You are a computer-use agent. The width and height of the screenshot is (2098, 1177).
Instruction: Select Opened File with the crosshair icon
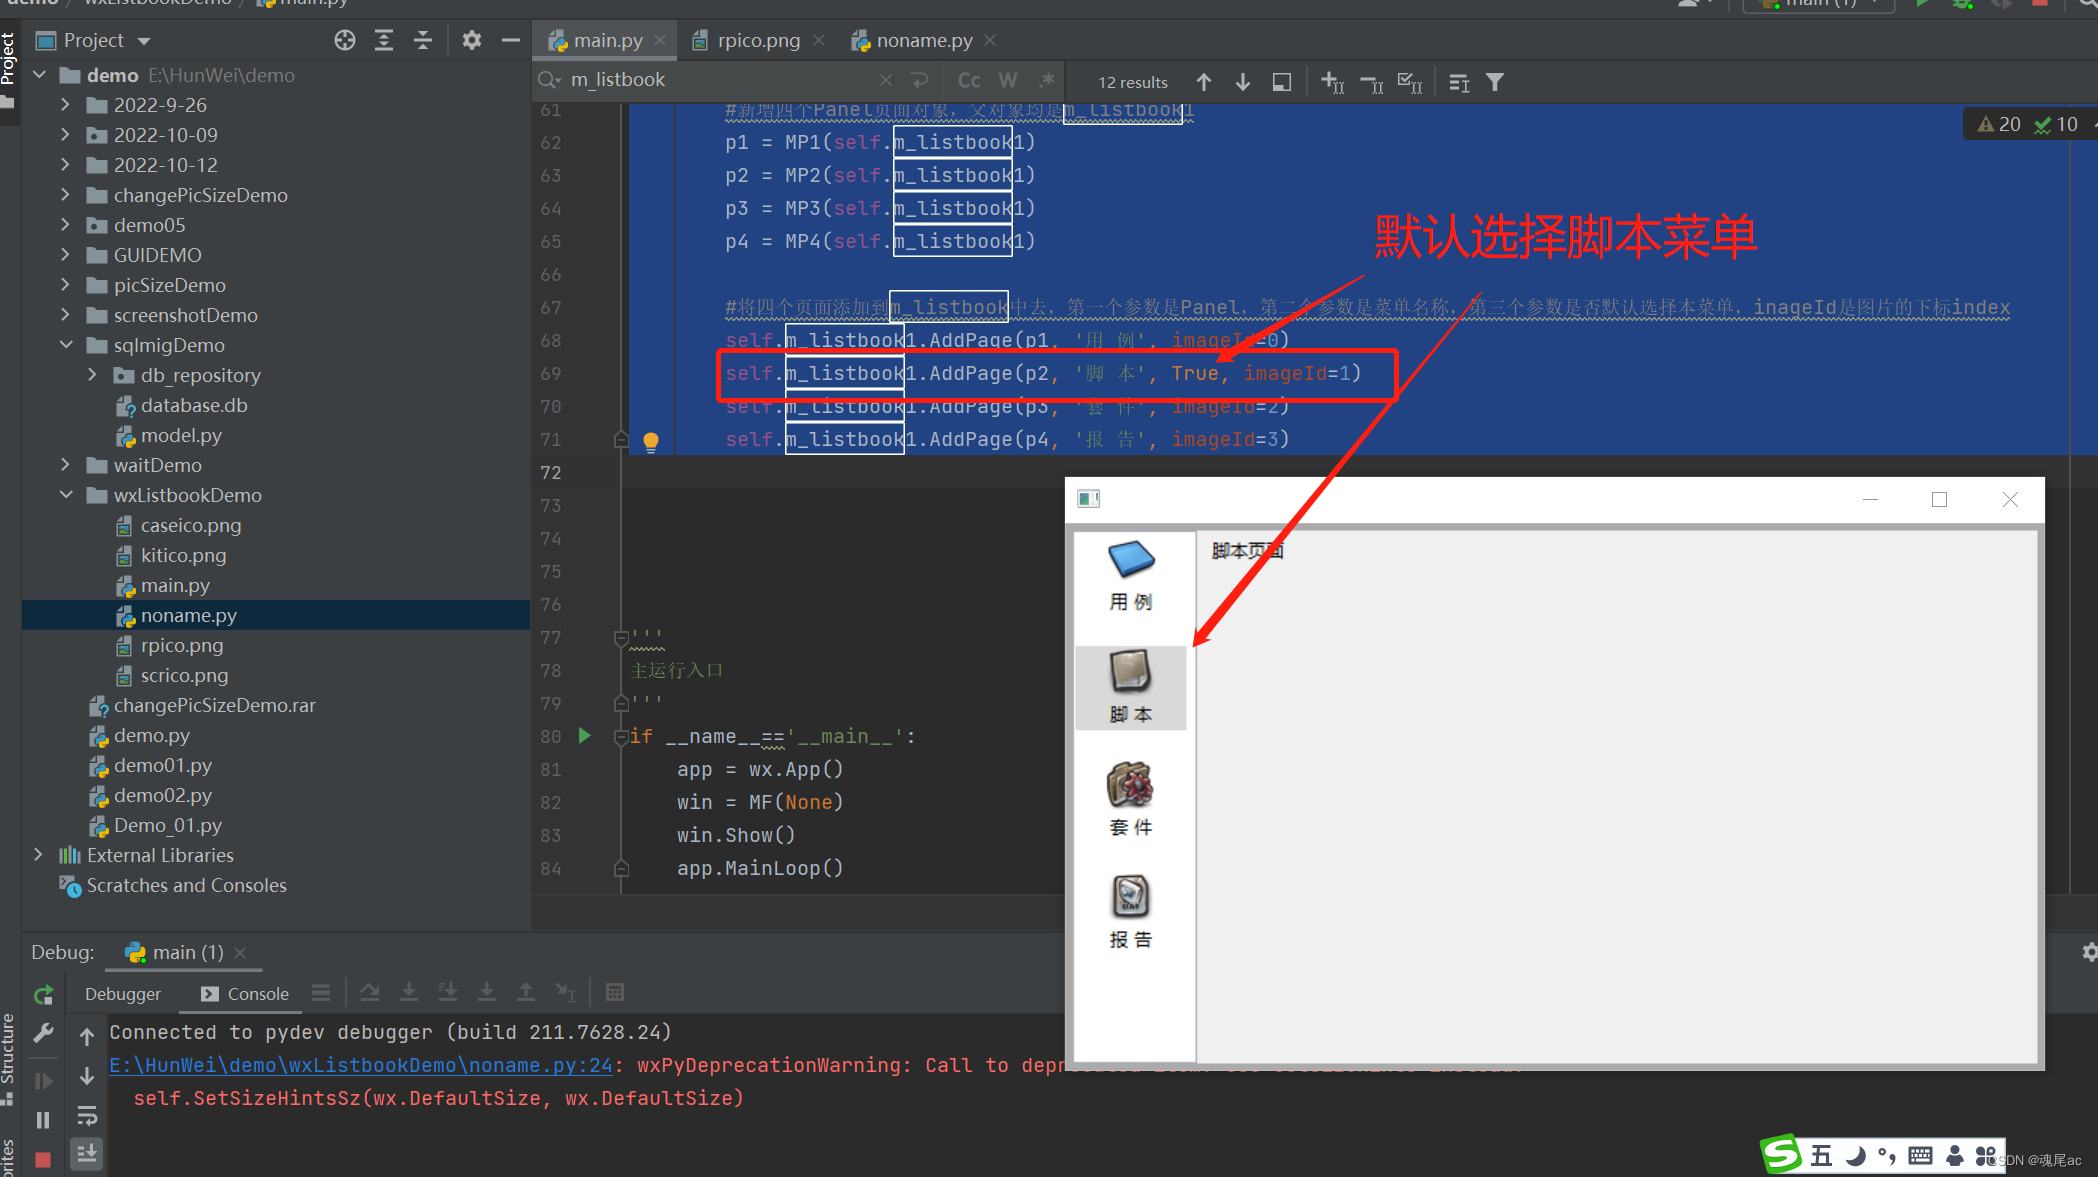click(x=344, y=40)
